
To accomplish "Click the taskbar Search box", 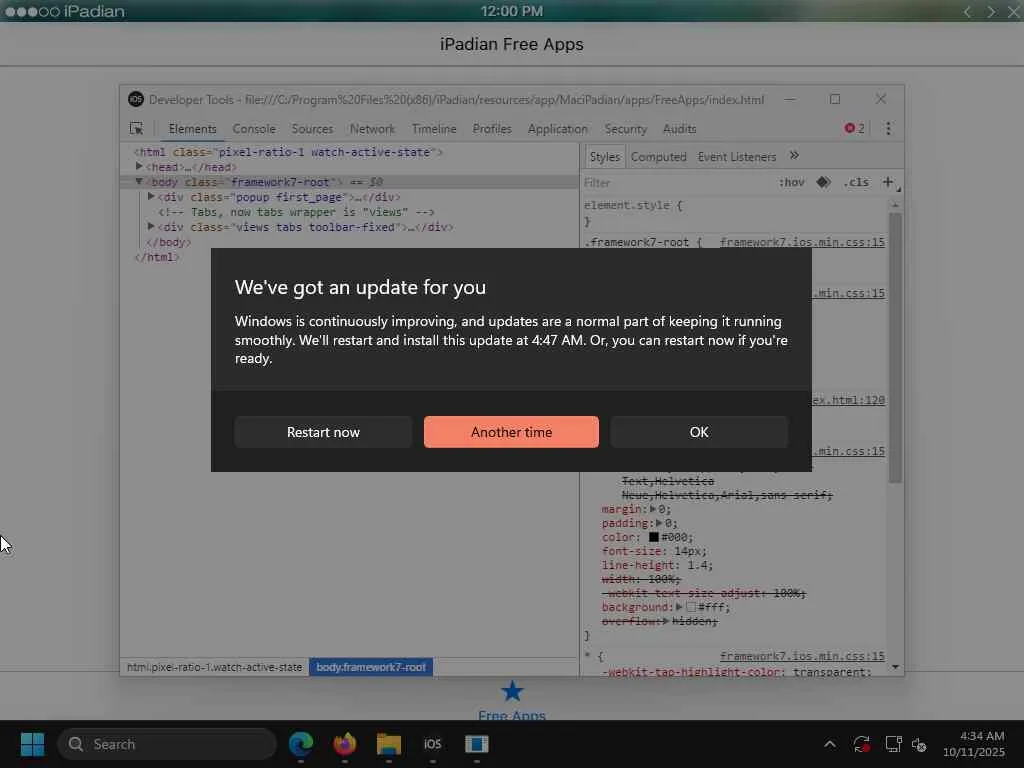I will [167, 744].
